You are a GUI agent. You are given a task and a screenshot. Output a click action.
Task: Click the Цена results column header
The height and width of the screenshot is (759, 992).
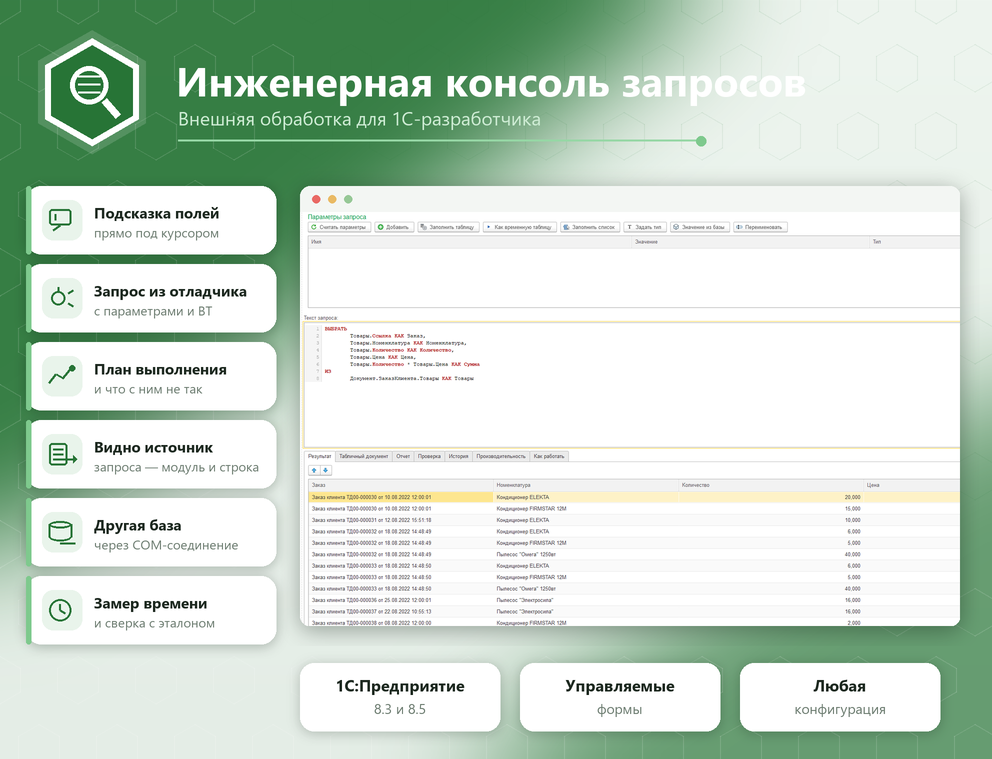(912, 485)
